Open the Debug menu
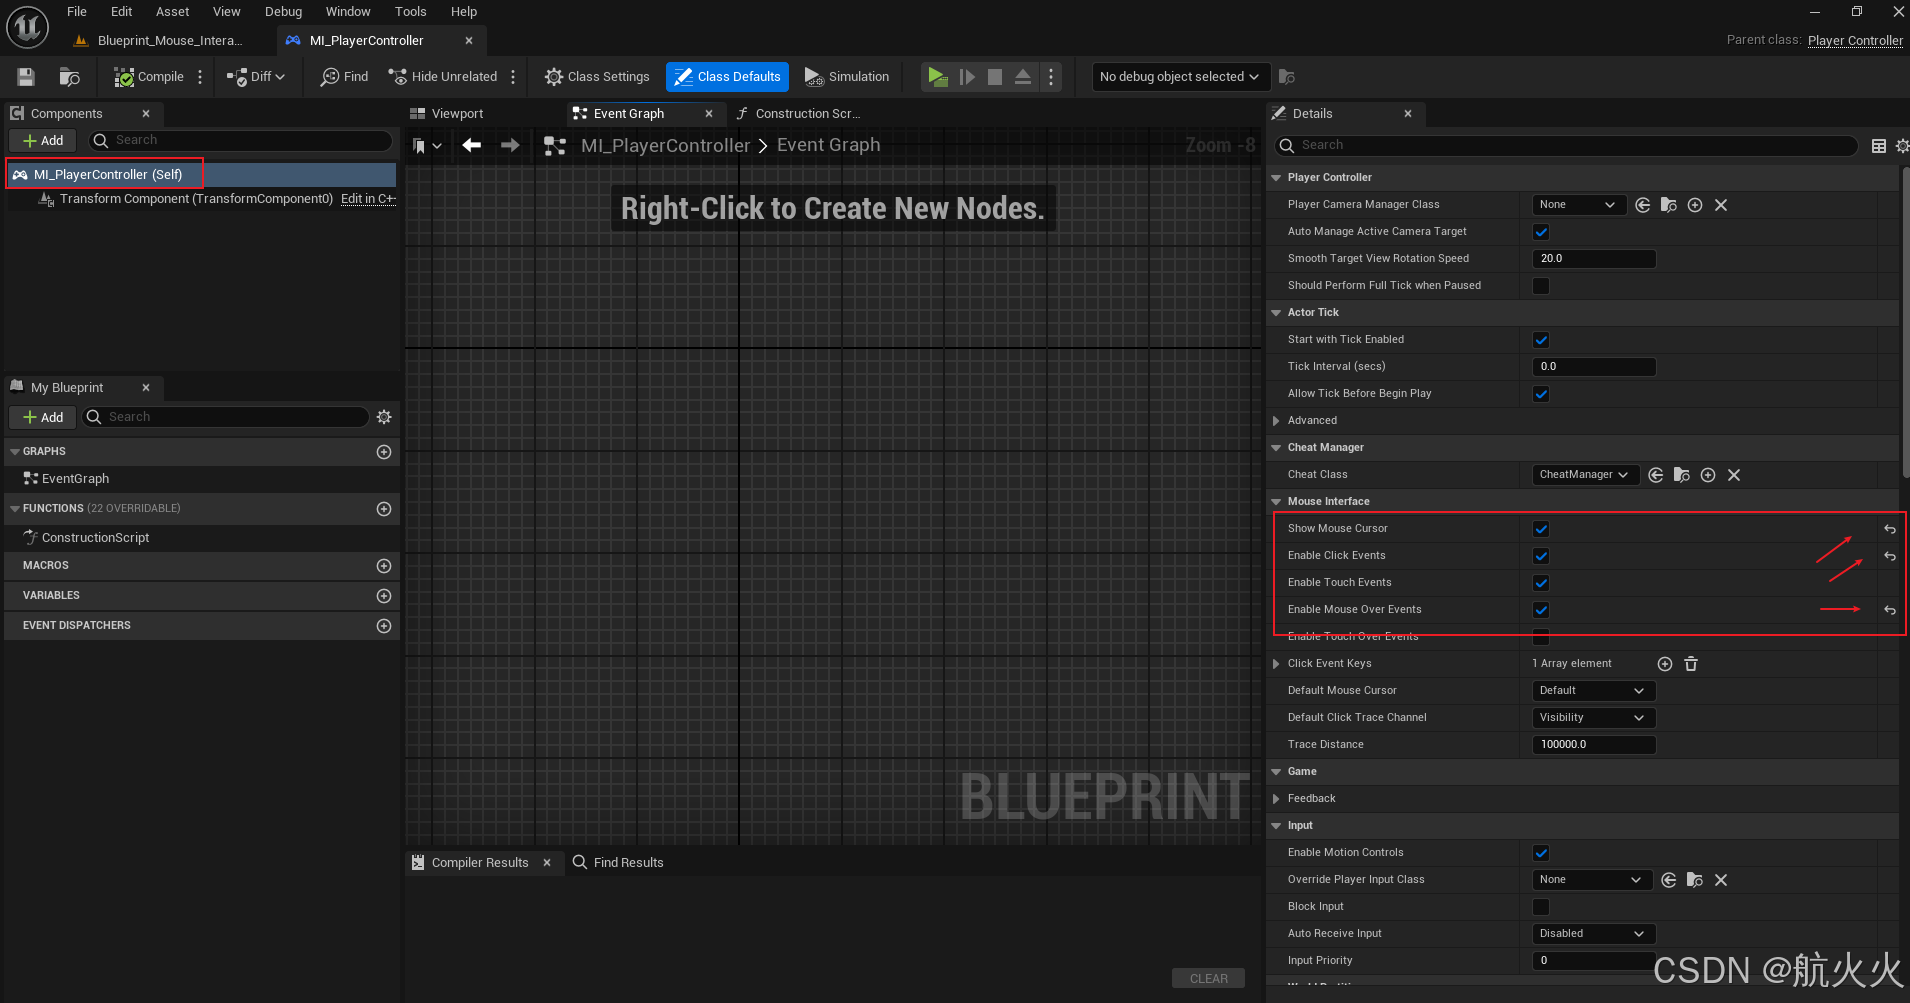This screenshot has height=1003, width=1910. tap(283, 12)
